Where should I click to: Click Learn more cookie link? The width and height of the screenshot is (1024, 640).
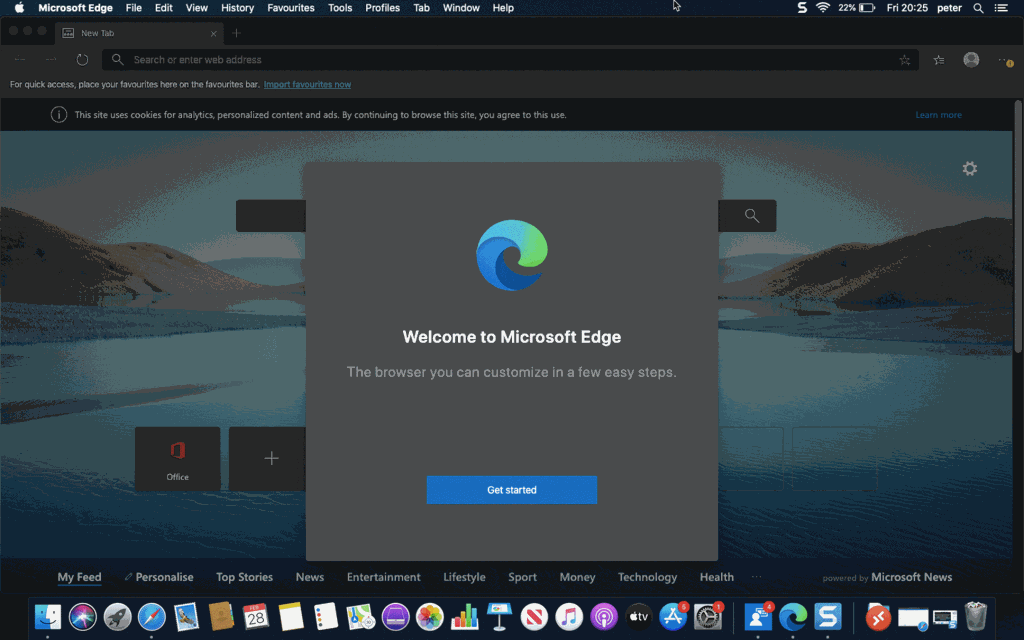[x=937, y=115]
